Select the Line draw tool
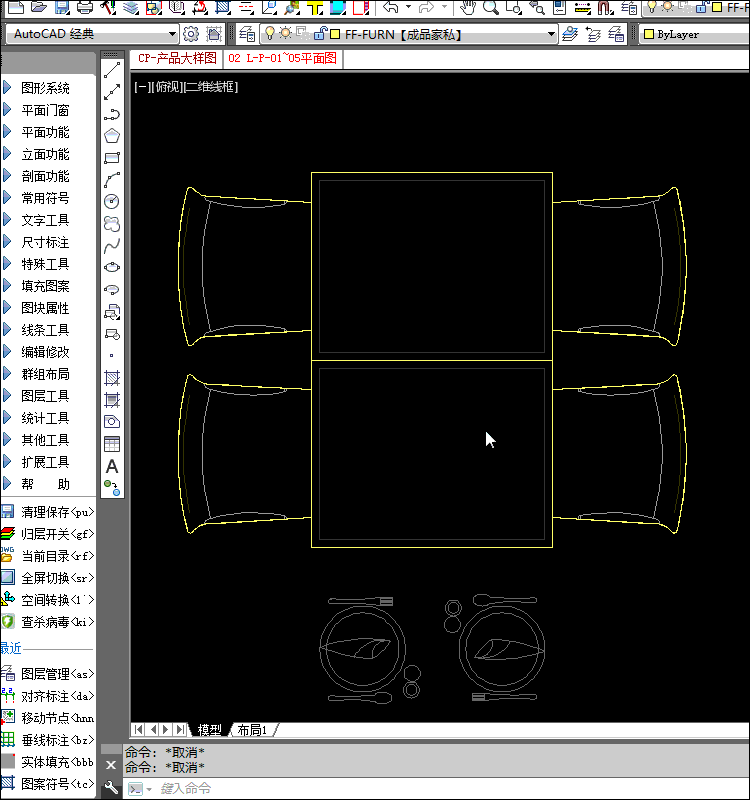This screenshot has height=800, width=750. point(112,70)
